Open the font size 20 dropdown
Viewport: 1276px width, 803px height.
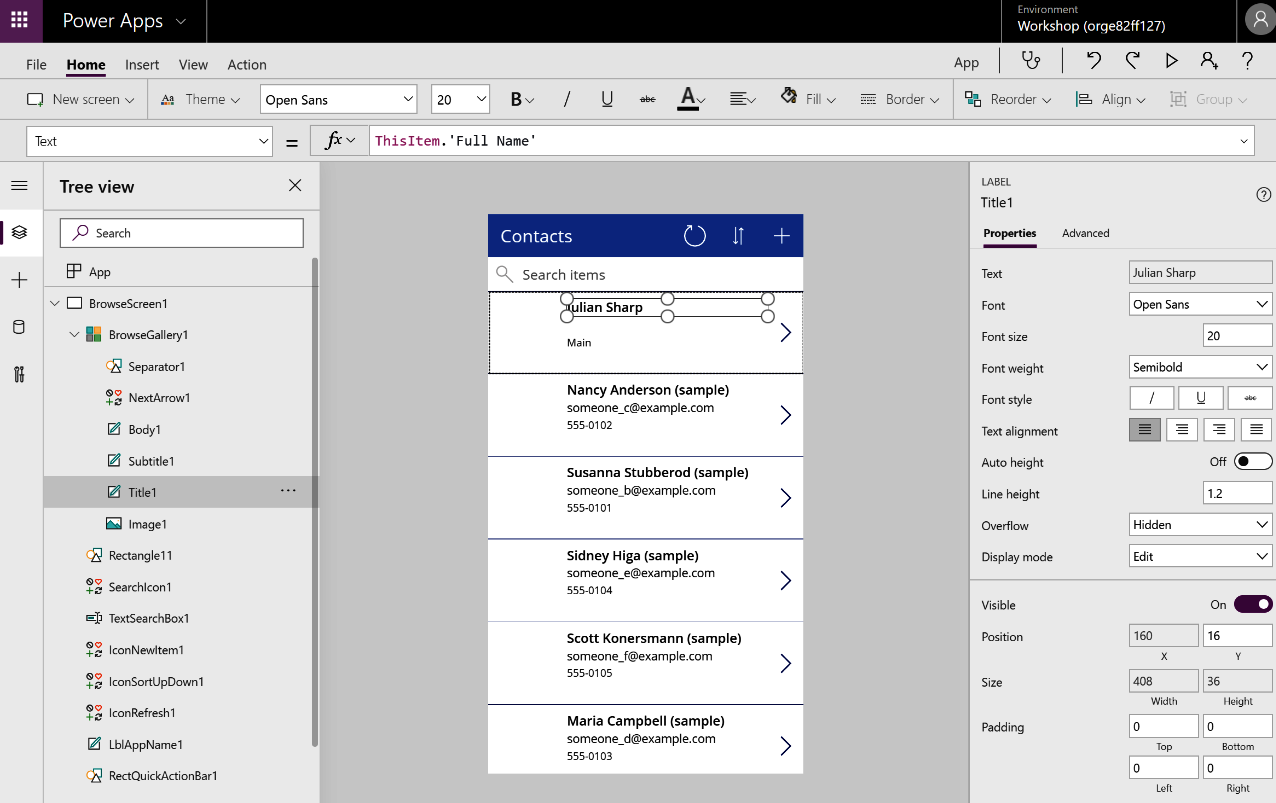[x=460, y=99]
